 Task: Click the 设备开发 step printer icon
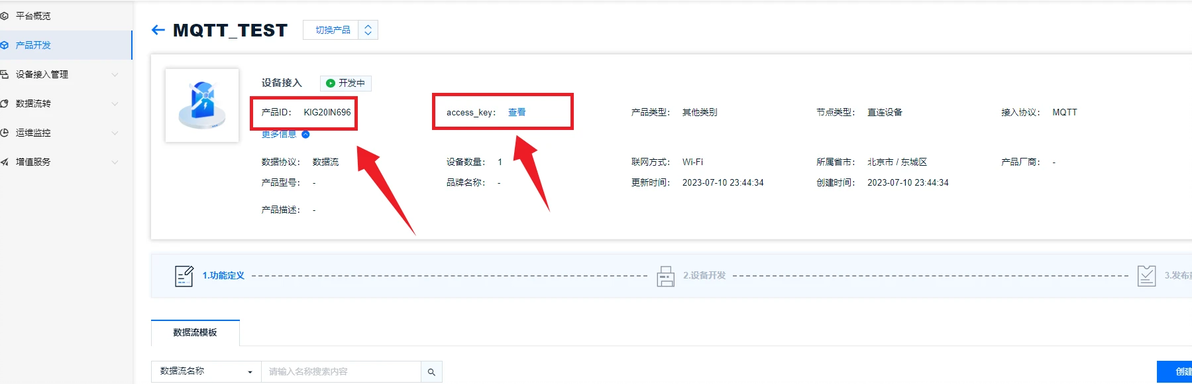point(666,275)
